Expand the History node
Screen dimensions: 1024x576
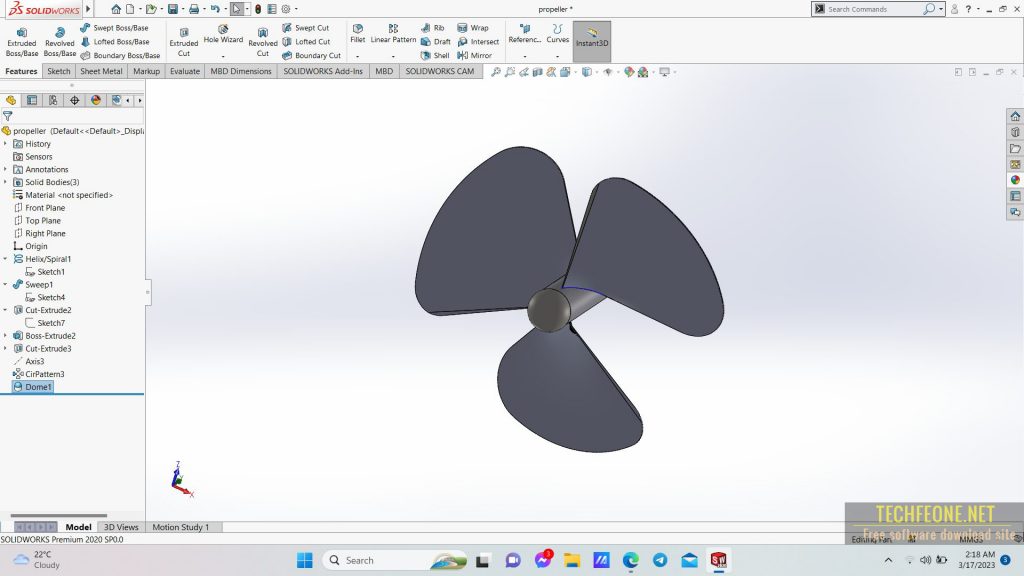pos(5,144)
